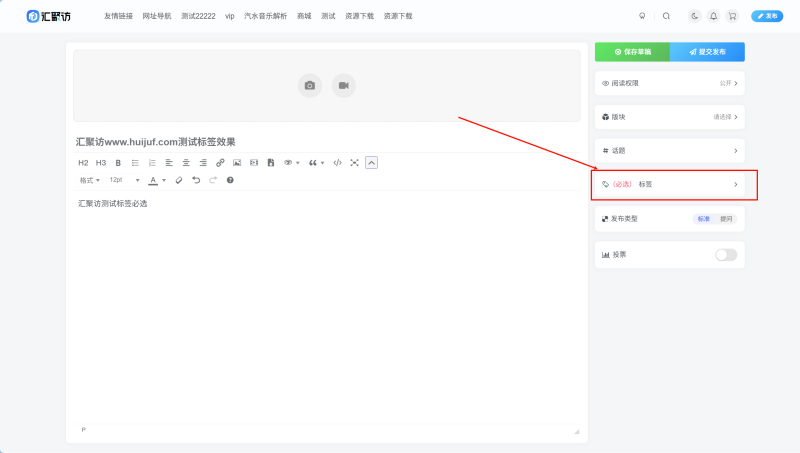Toggle bold formatting in editor toolbar
Image resolution: width=800 pixels, height=453 pixels.
pyautogui.click(x=118, y=163)
